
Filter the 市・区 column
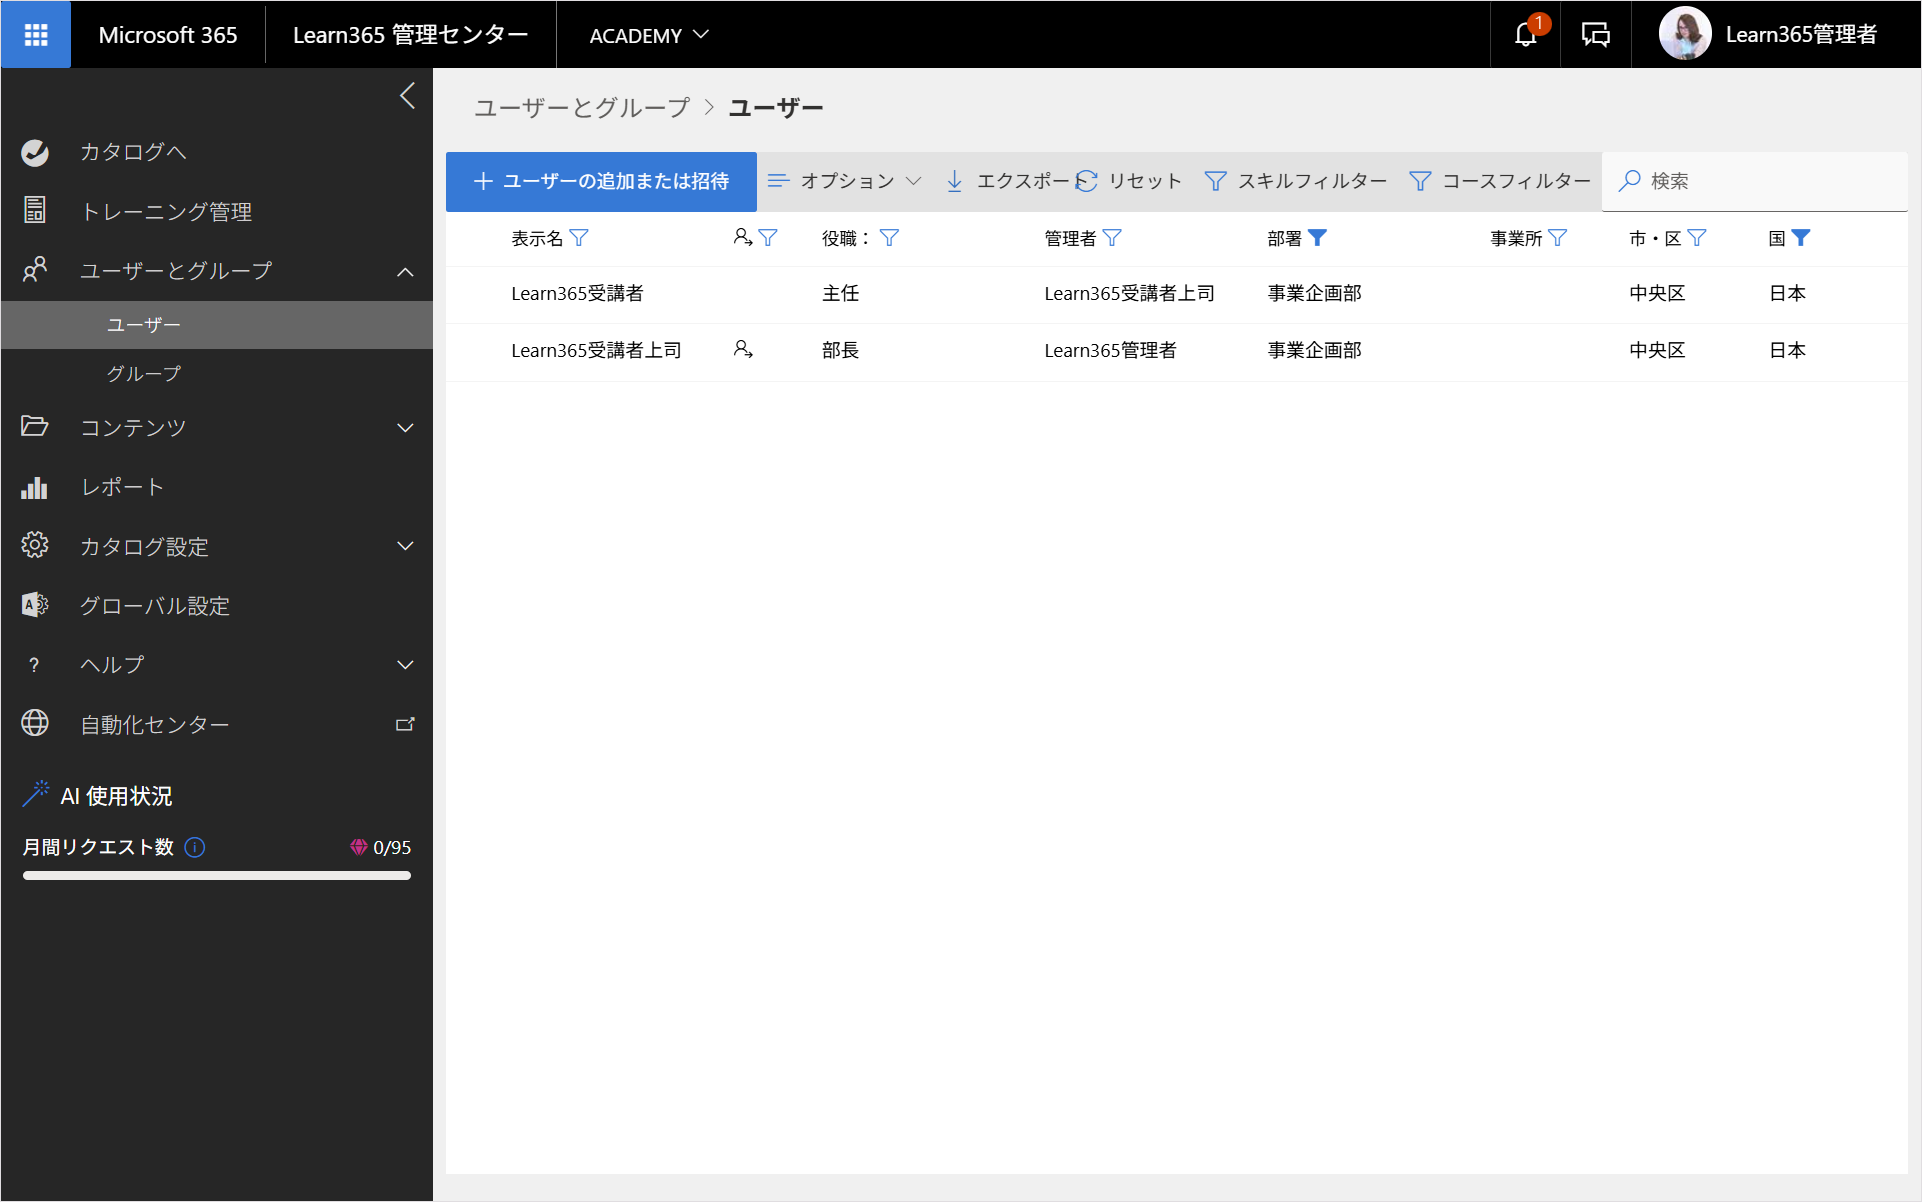tap(1697, 238)
